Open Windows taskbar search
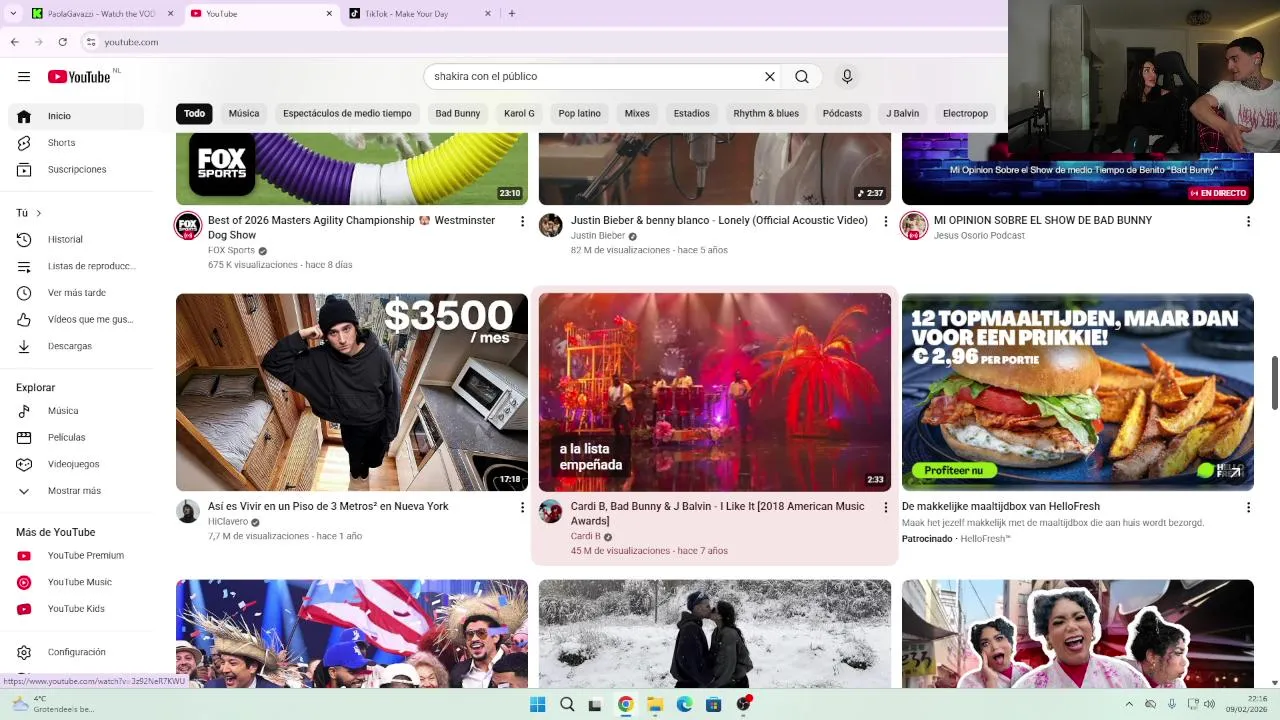 coord(567,704)
